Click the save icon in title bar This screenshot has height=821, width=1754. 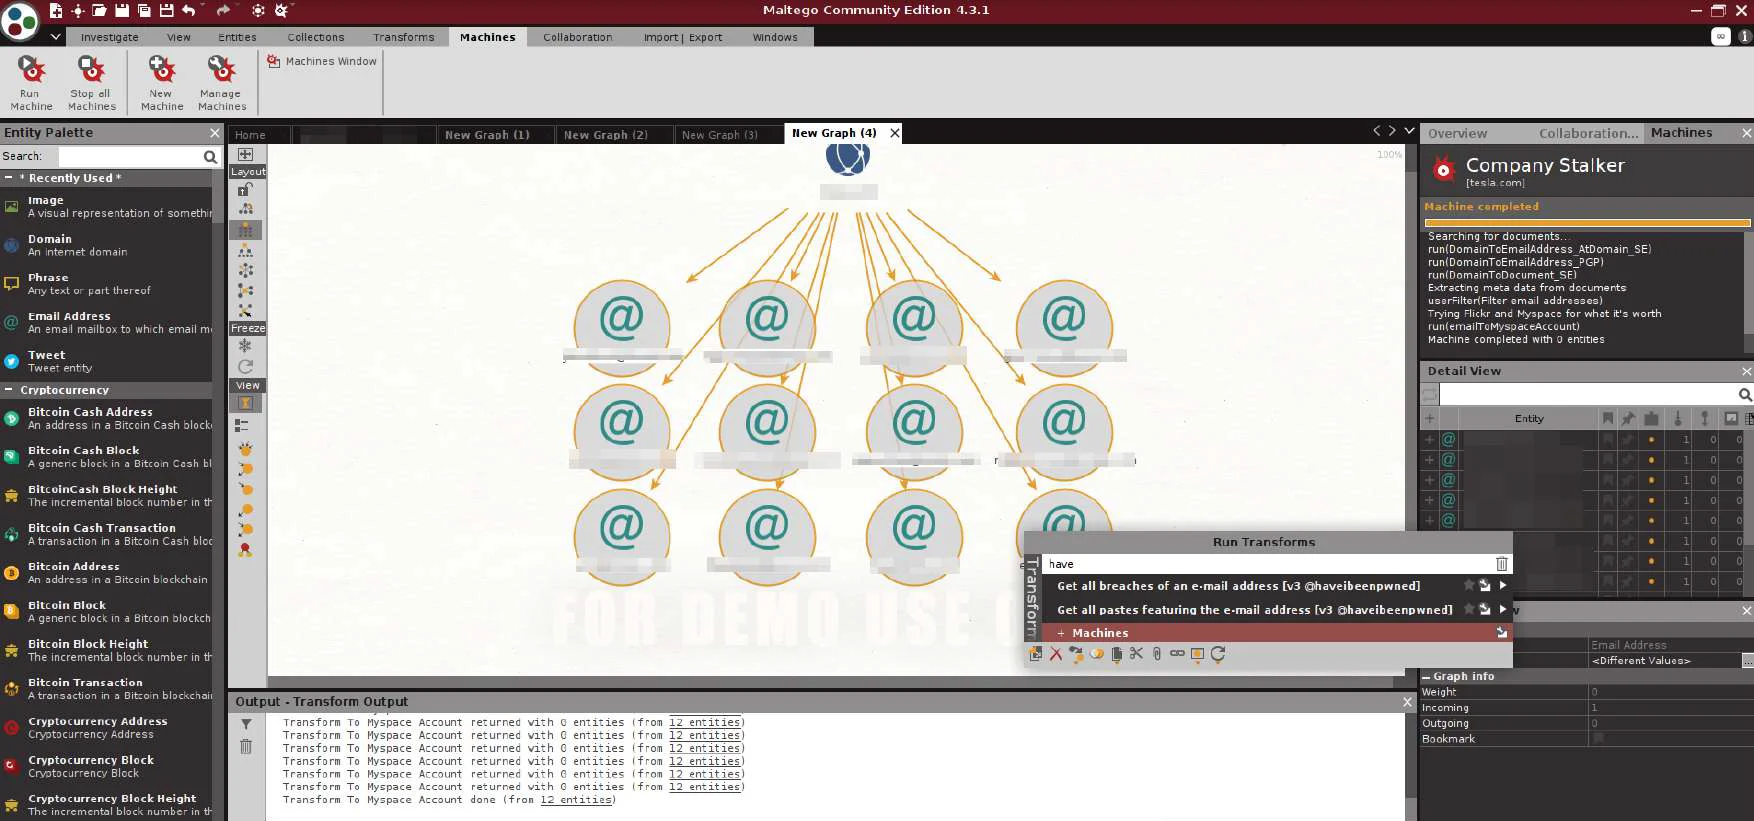122,10
